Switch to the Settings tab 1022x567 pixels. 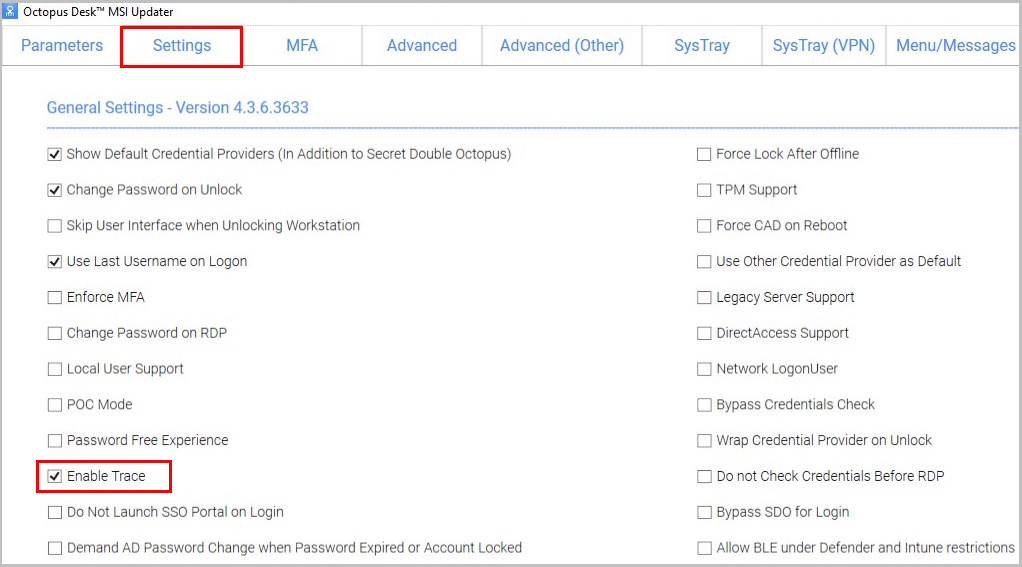point(182,46)
